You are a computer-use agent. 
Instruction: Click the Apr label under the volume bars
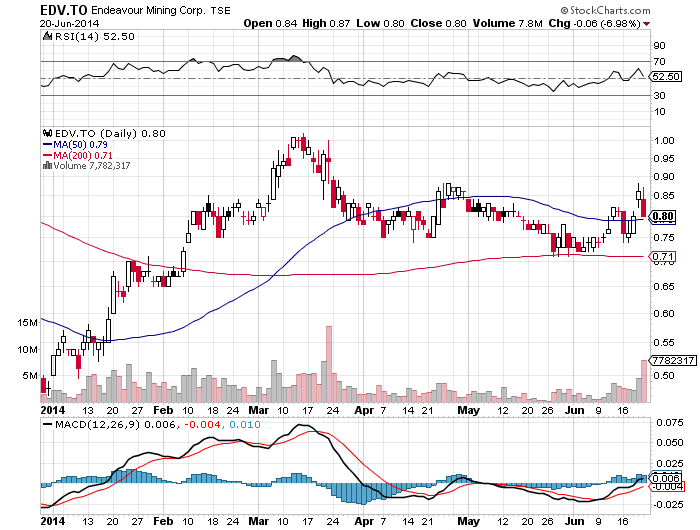click(364, 410)
